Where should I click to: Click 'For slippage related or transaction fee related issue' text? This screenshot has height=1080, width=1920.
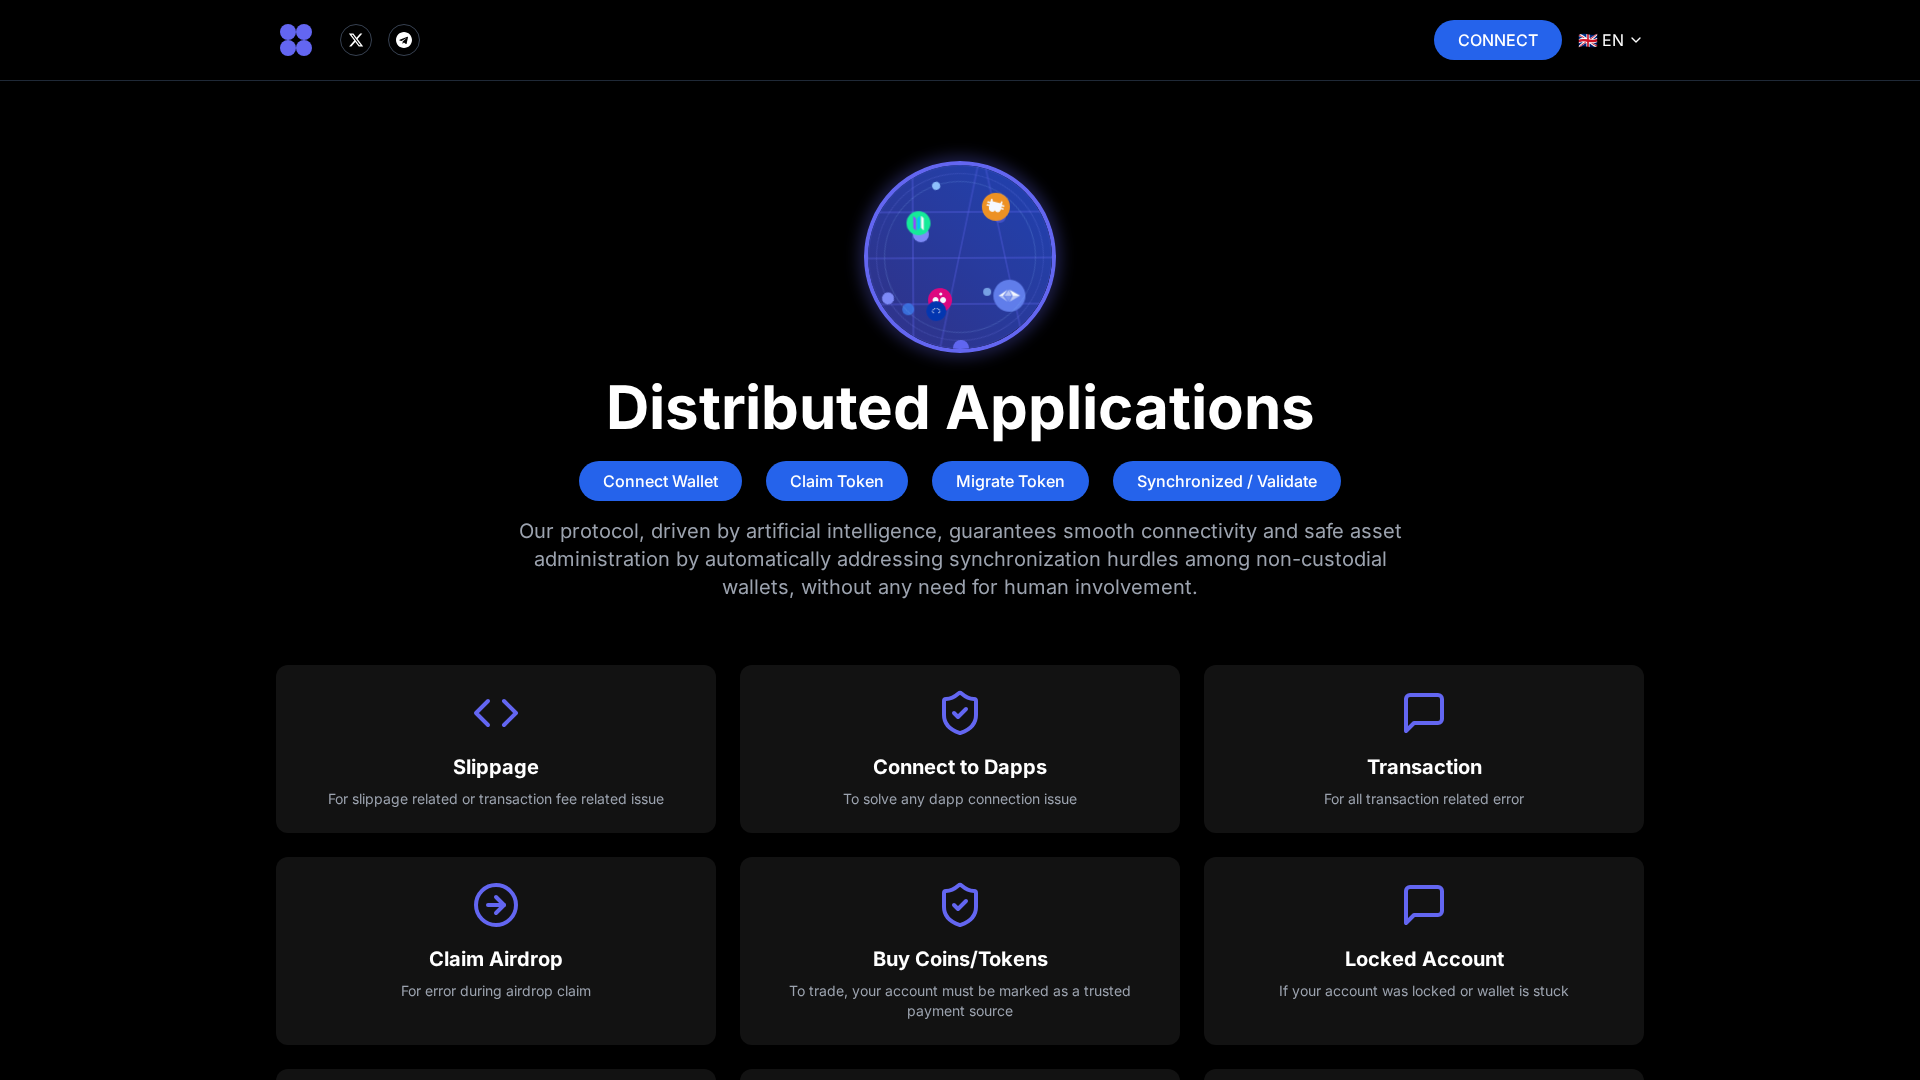(496, 799)
